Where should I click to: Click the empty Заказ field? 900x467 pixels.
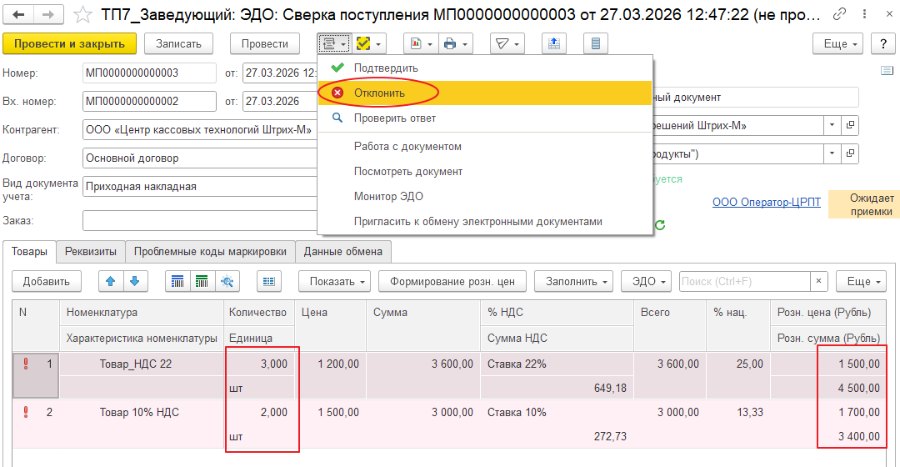click(x=200, y=220)
